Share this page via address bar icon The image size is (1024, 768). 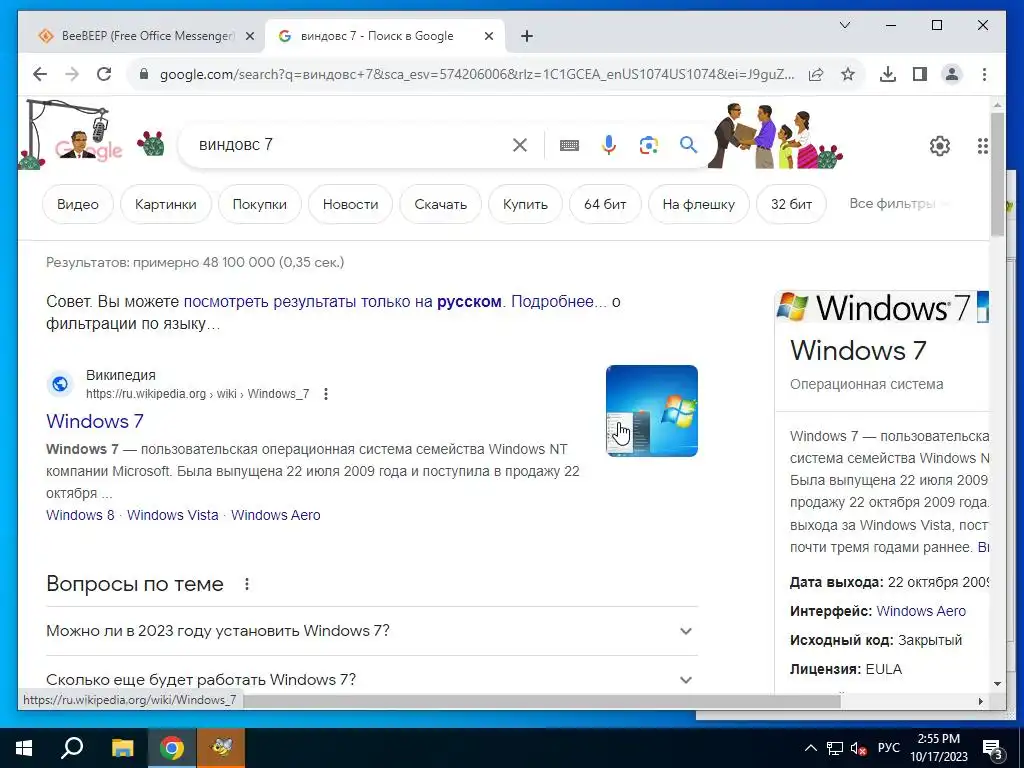click(816, 74)
